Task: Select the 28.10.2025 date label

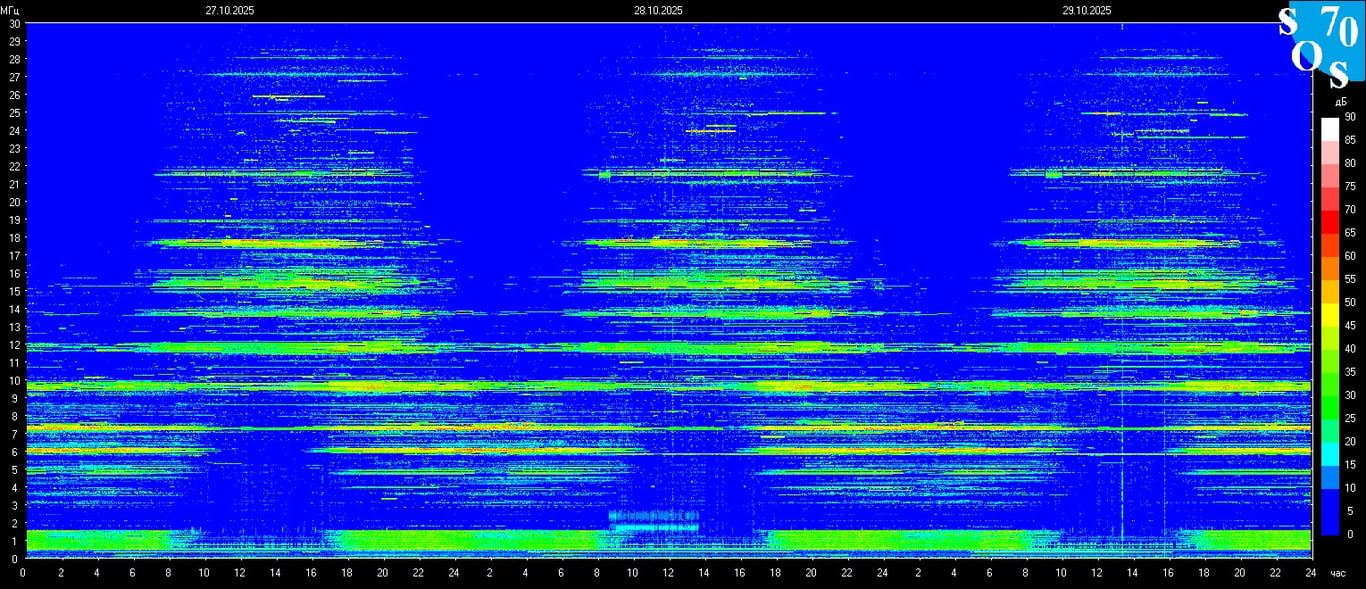Action: (x=658, y=10)
